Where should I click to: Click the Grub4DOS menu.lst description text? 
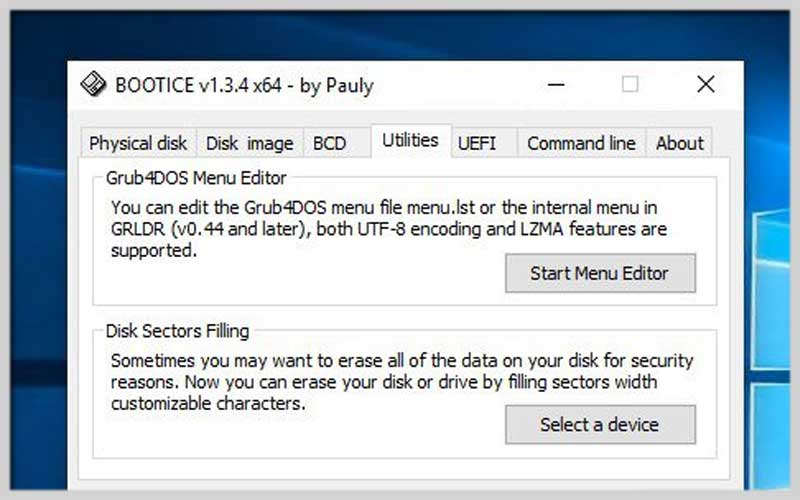(389, 229)
